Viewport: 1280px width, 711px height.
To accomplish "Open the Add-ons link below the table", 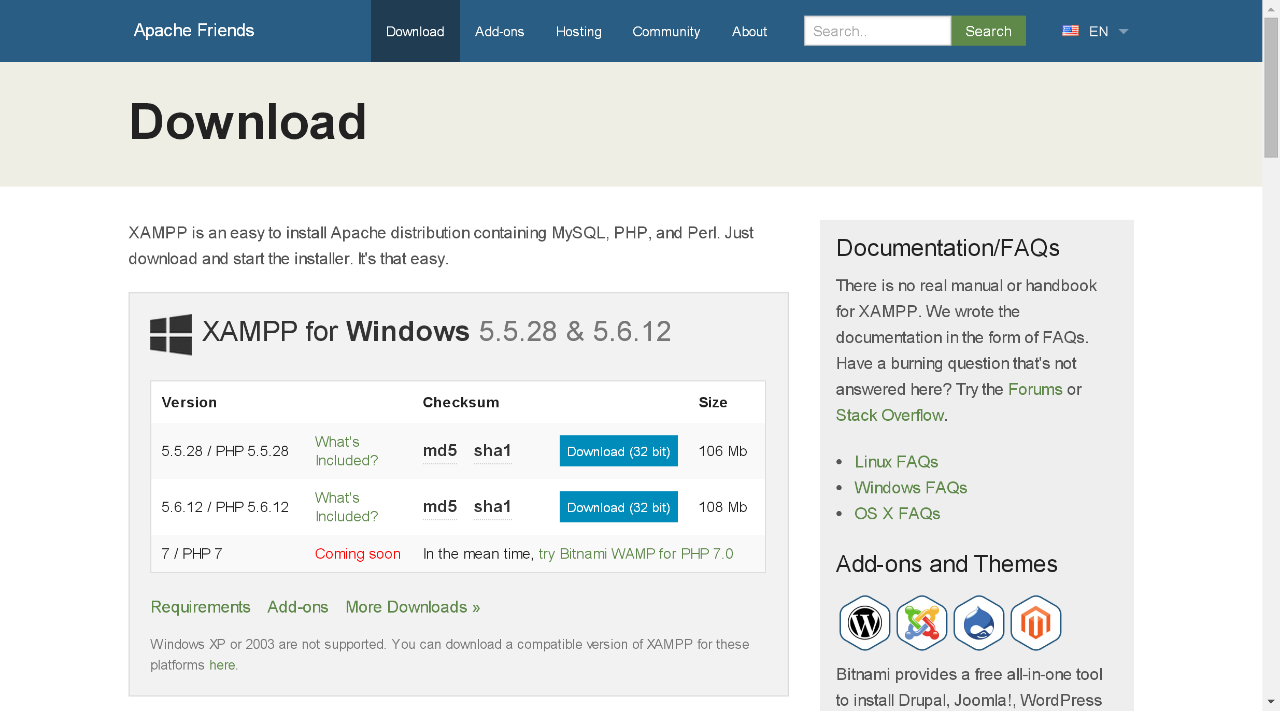I will tap(298, 607).
